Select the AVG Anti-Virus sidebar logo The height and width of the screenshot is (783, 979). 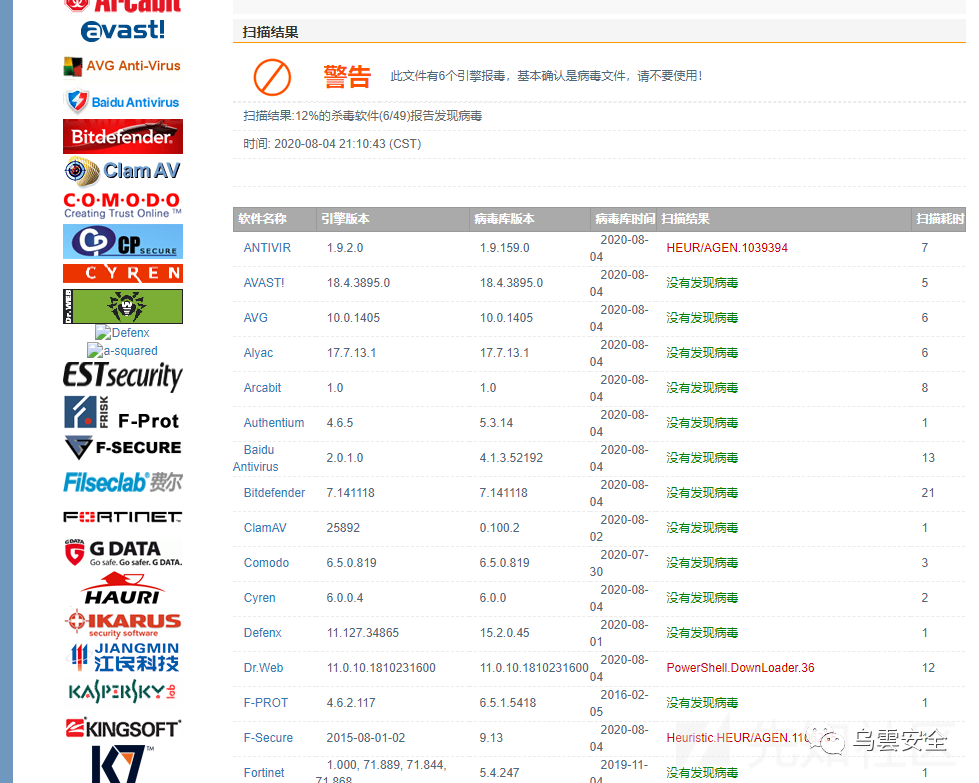[122, 65]
